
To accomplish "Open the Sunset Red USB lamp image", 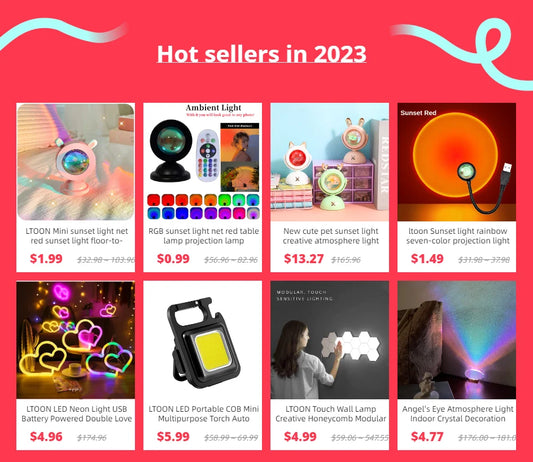I will [457, 162].
